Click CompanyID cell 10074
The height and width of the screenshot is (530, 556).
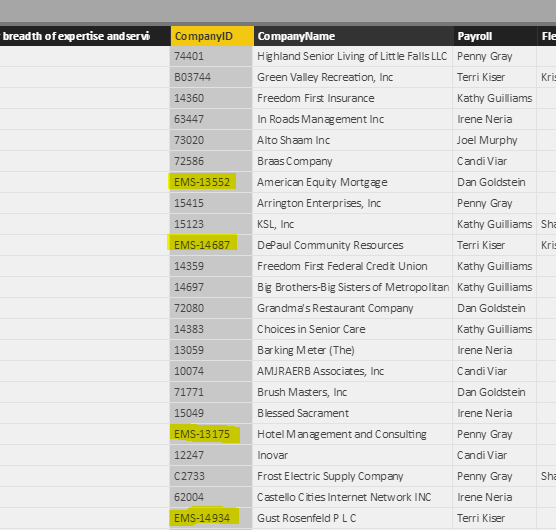pyautogui.click(x=211, y=371)
